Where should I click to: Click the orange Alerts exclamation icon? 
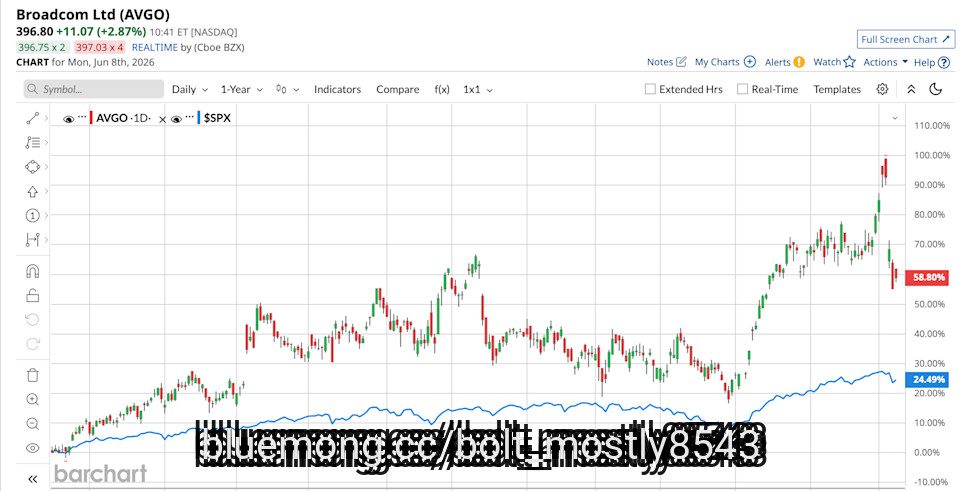(799, 62)
